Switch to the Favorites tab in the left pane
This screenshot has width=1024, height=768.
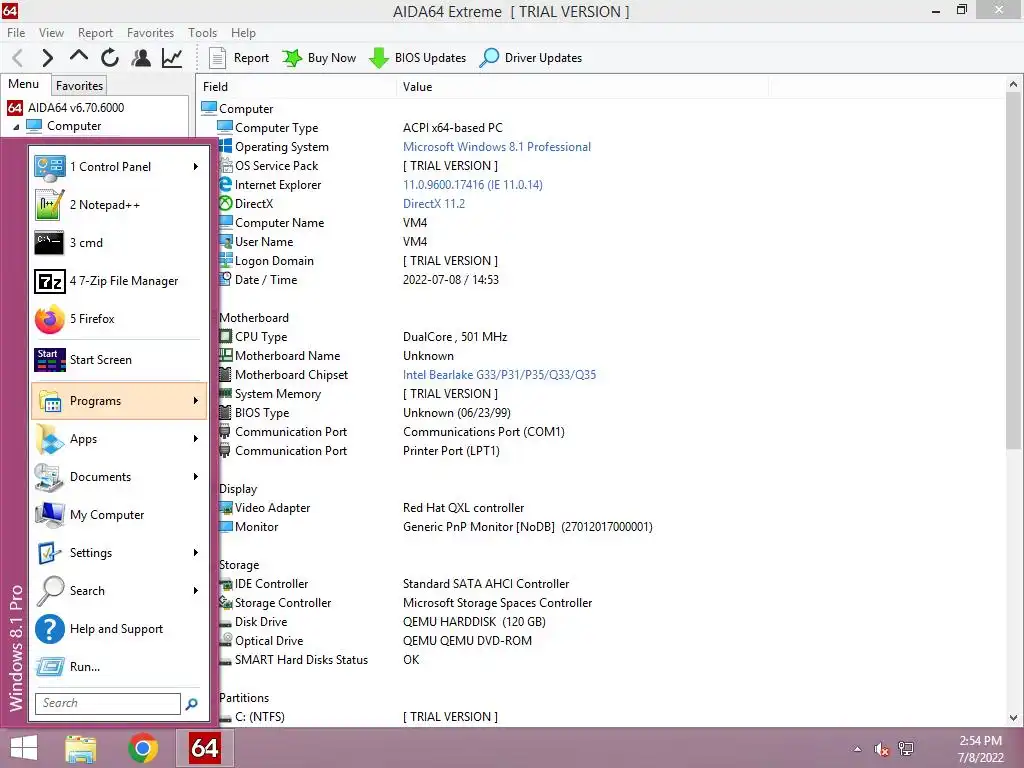pos(79,86)
